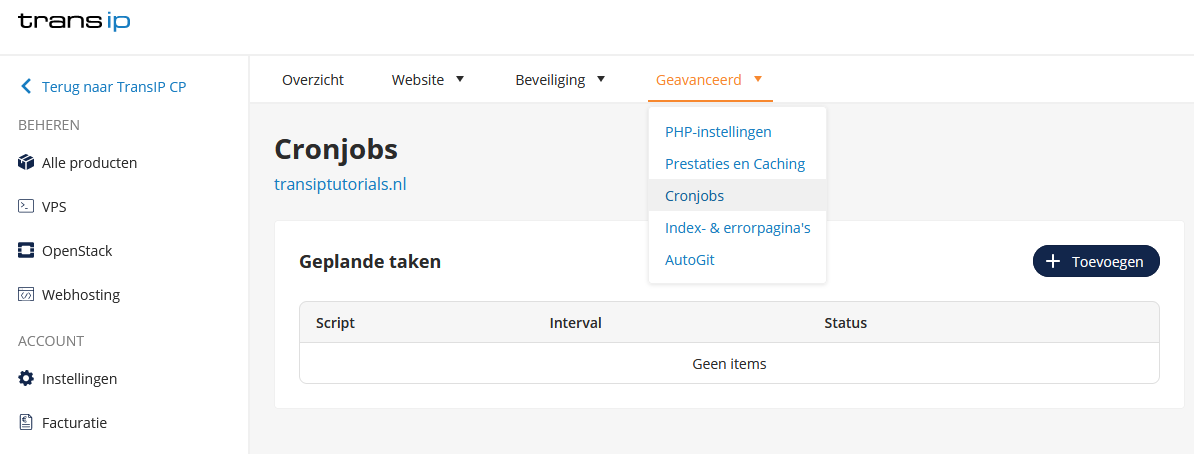
Task: Expand the Website dropdown menu
Action: [428, 80]
